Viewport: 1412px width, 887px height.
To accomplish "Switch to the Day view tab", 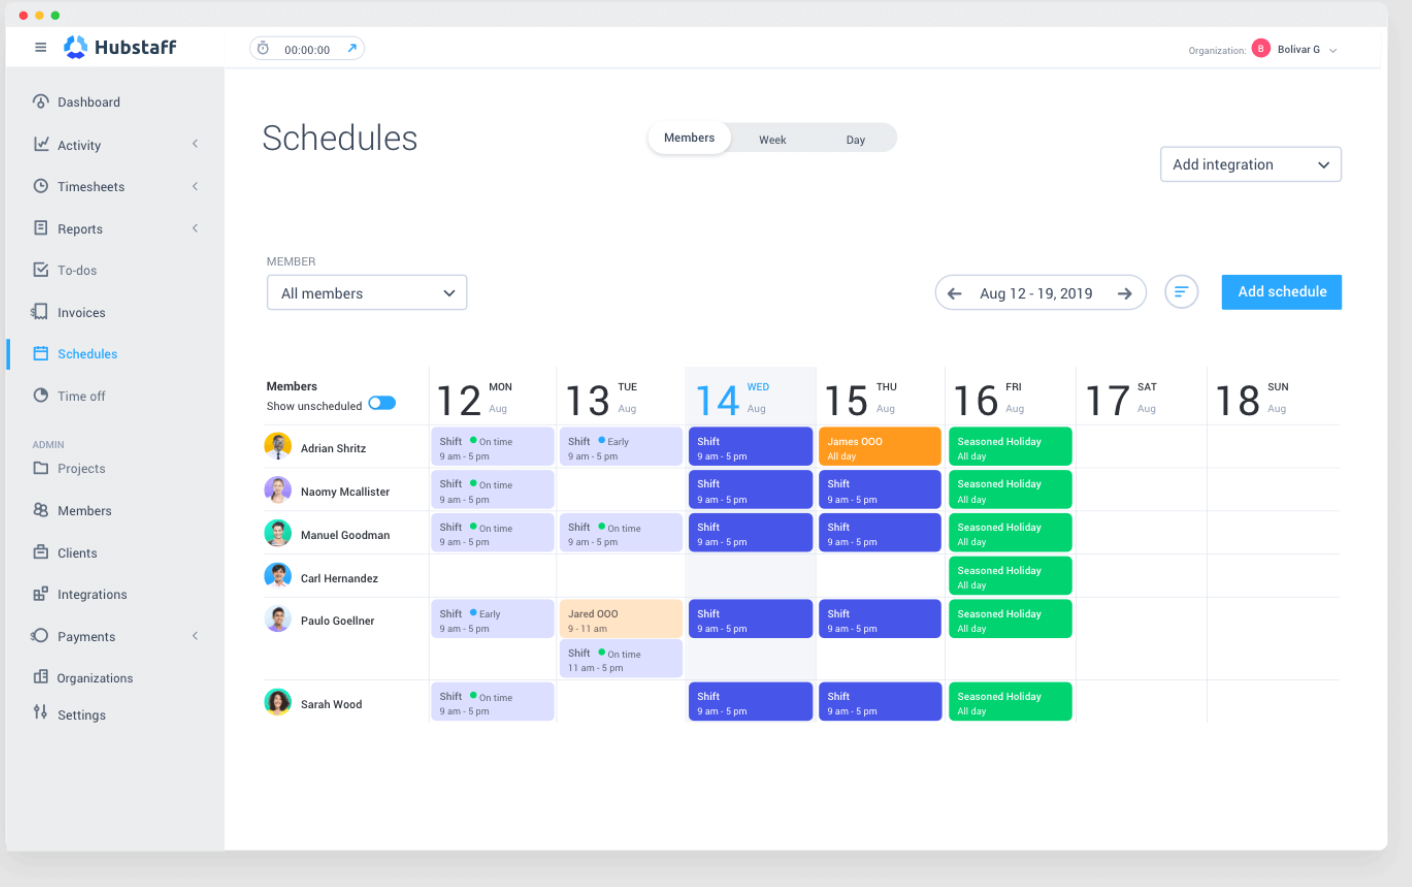I will pyautogui.click(x=855, y=140).
